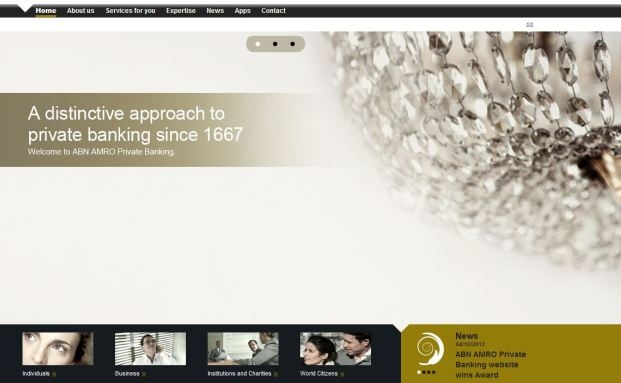Viewport: 621px width, 383px height.
Task: Click the 'A distinctive approach to private banking' headline
Action: tap(135, 124)
